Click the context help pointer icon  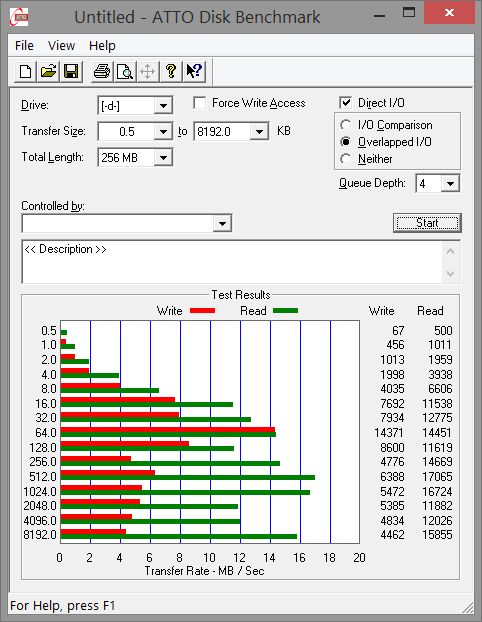point(194,72)
